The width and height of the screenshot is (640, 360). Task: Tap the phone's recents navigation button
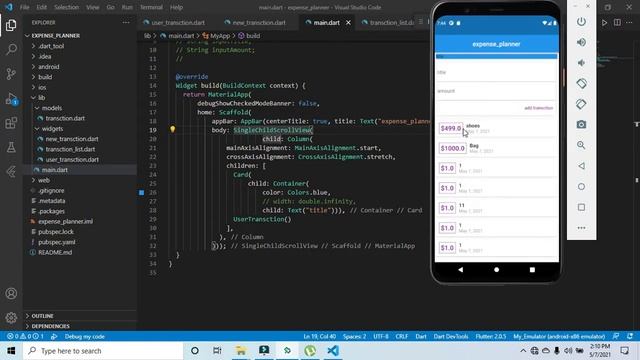coord(532,269)
